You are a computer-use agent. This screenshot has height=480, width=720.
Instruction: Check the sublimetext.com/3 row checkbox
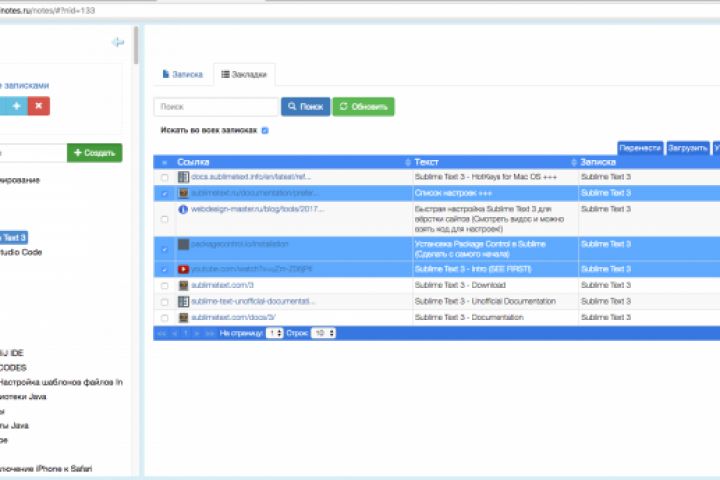(x=164, y=286)
